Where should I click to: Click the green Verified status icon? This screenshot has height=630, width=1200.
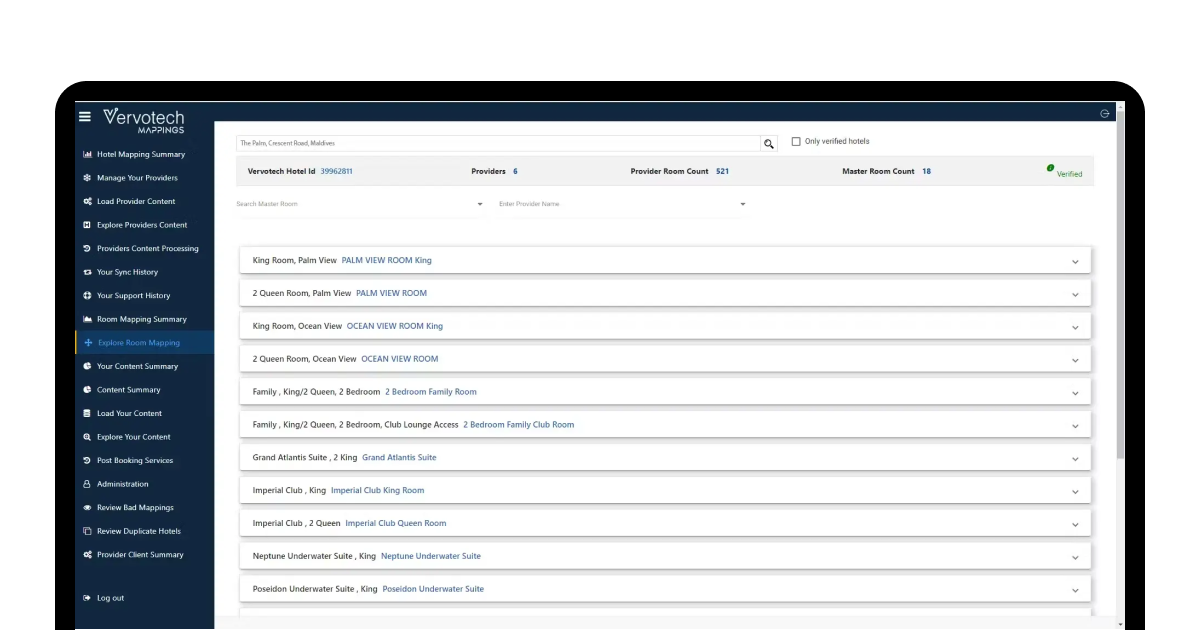click(1050, 168)
